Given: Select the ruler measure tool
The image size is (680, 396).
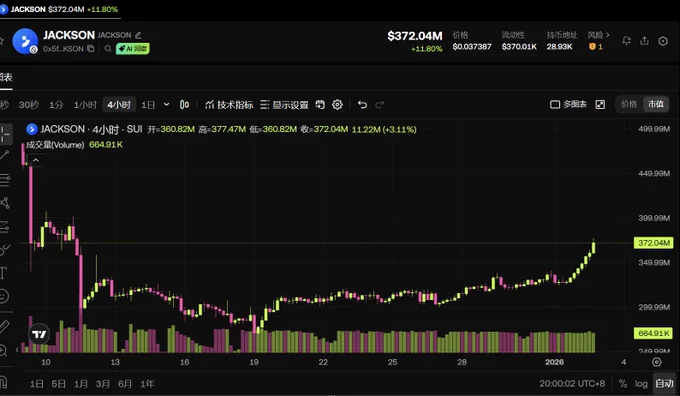Looking at the screenshot, I should [4, 327].
